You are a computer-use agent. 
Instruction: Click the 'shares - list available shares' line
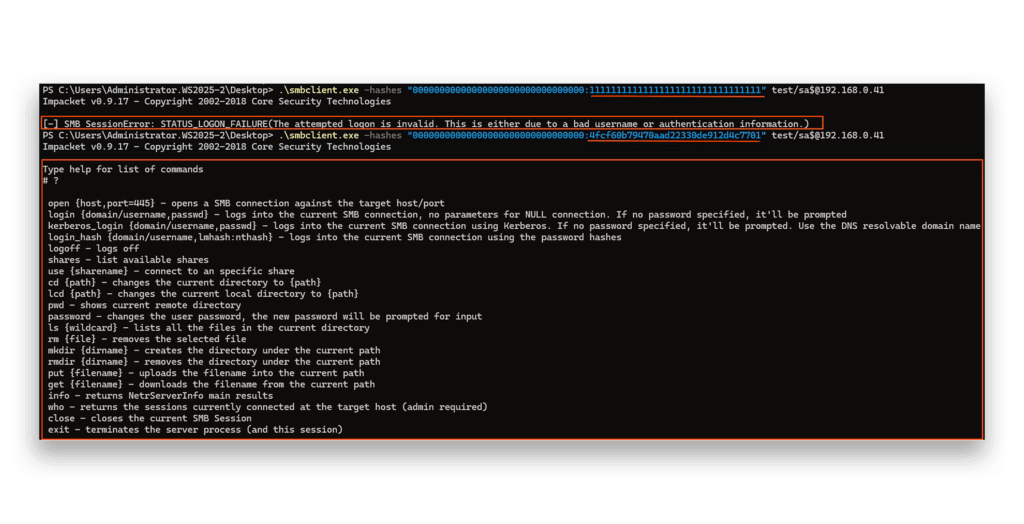[x=128, y=259]
